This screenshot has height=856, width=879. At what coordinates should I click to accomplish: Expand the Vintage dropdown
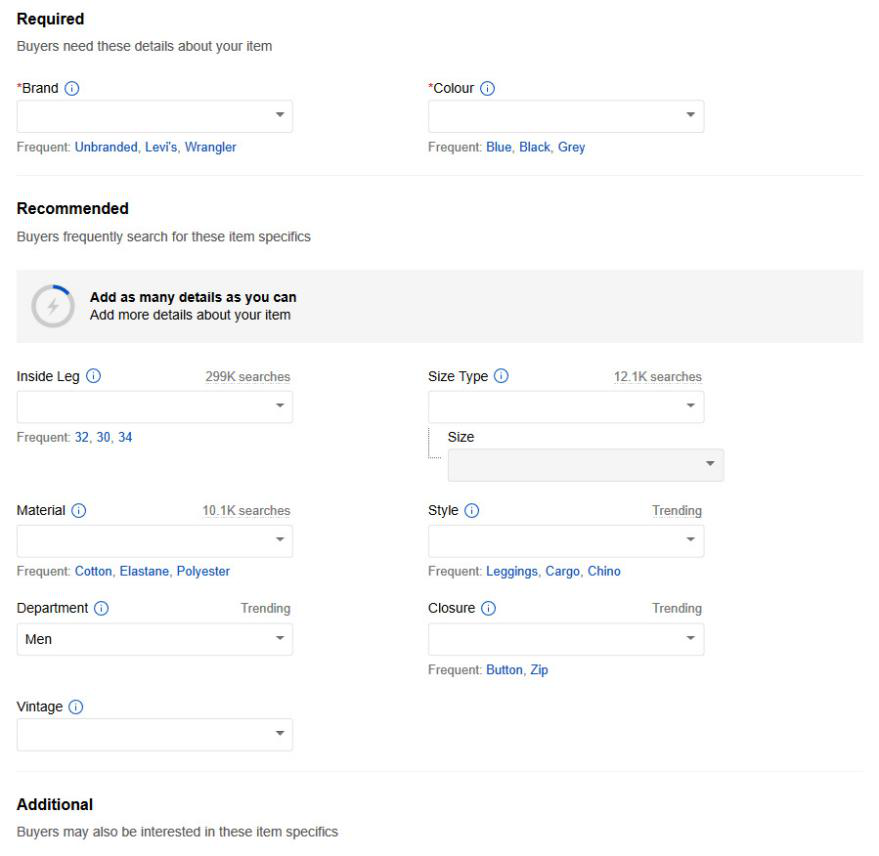point(155,734)
